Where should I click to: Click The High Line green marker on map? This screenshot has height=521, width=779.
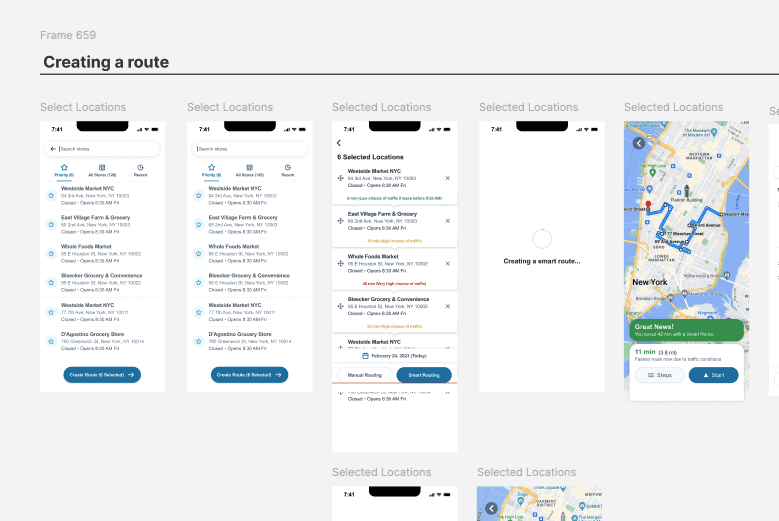click(x=653, y=172)
